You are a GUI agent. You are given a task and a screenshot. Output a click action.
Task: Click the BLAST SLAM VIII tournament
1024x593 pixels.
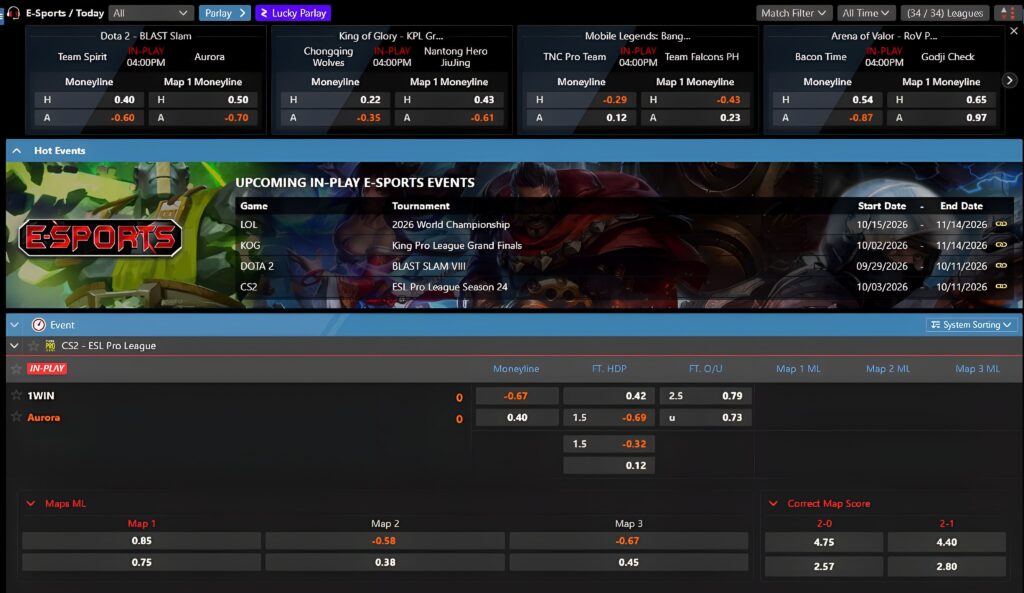pyautogui.click(x=429, y=266)
